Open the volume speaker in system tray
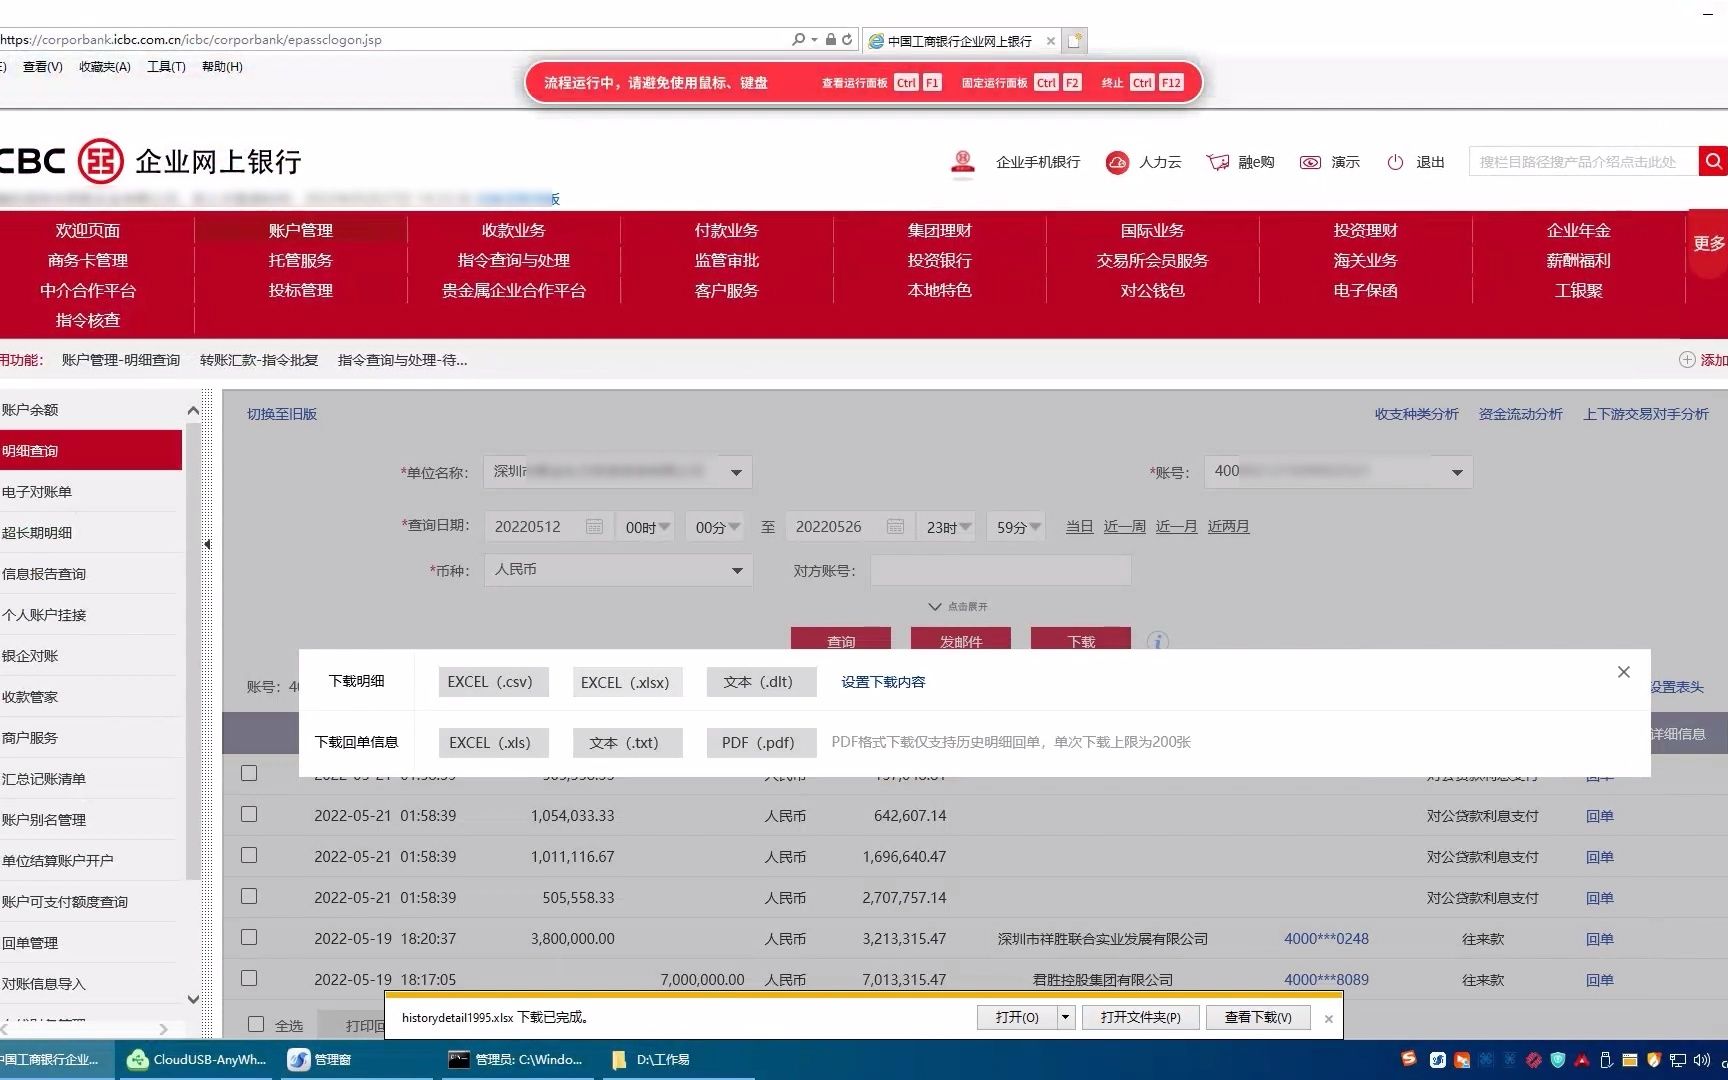 pos(1703,1060)
